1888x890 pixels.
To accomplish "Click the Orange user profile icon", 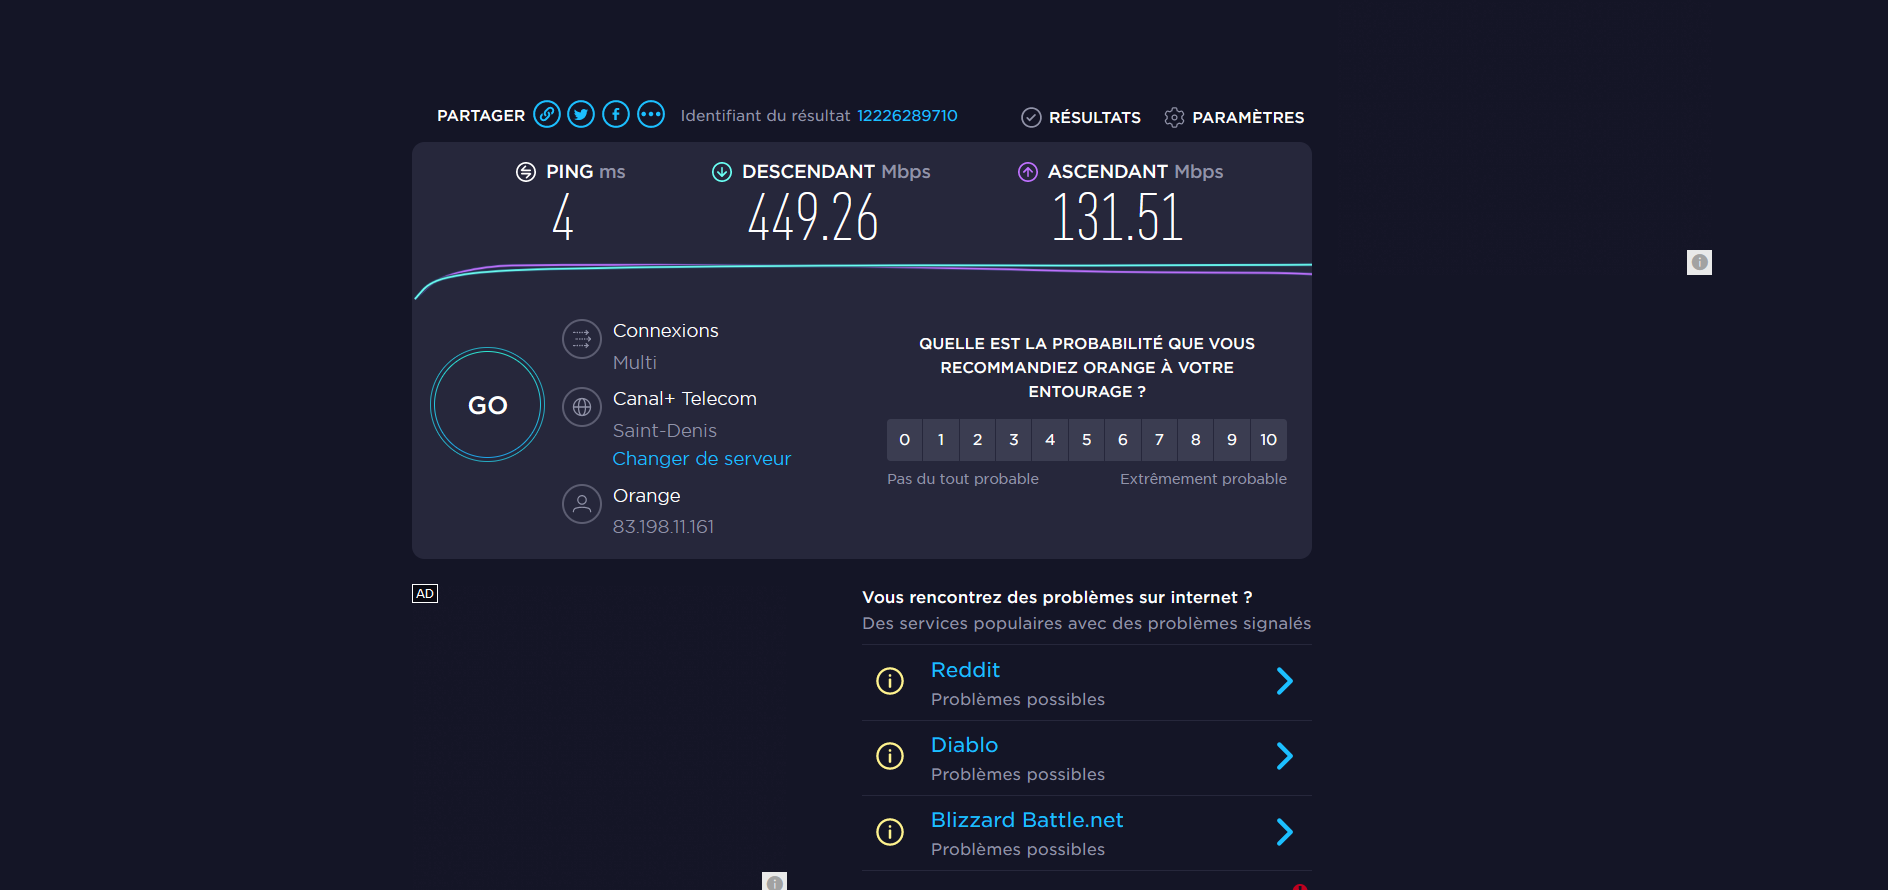I will 582,504.
